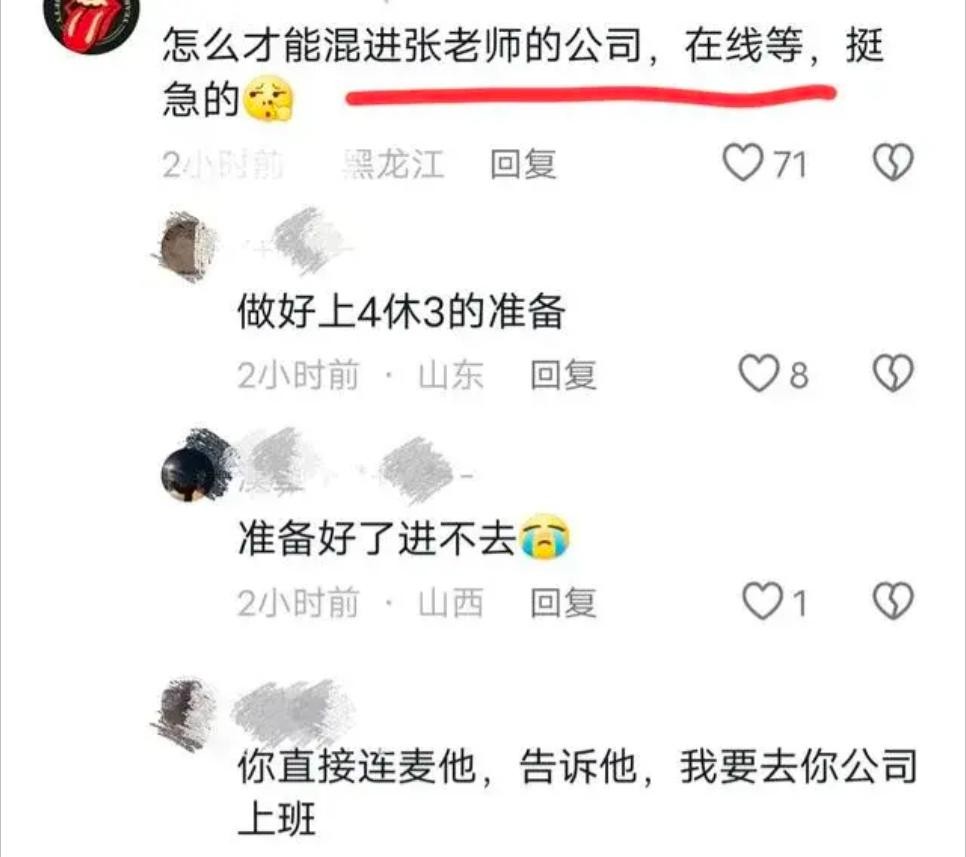This screenshot has width=966, height=857.
Task: Reply to the 山东 comment
Action: (563, 375)
